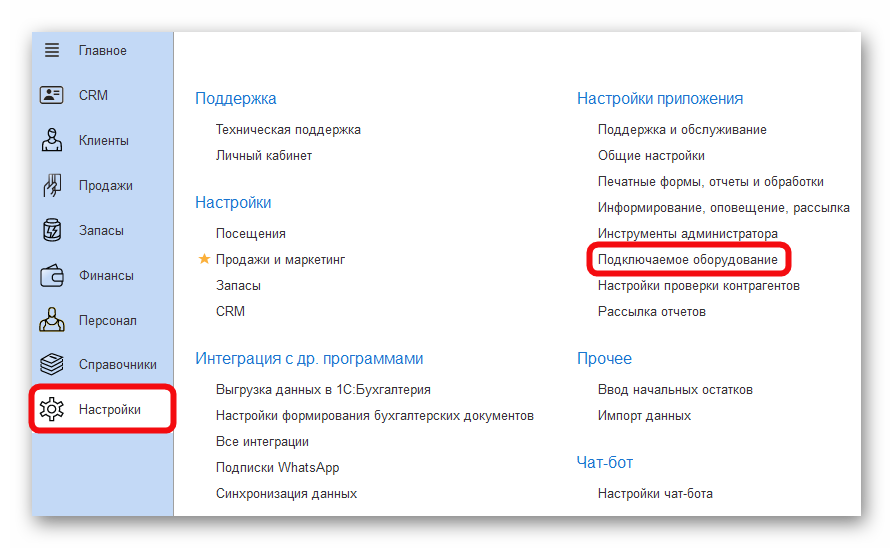Open Инструменты администратора
This screenshot has width=893, height=548.
tap(687, 234)
